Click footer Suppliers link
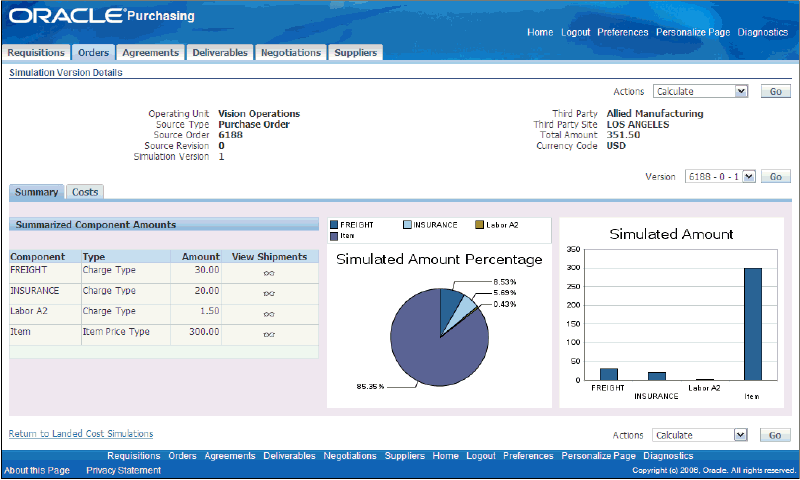The width and height of the screenshot is (800, 480). pyautogui.click(x=405, y=456)
